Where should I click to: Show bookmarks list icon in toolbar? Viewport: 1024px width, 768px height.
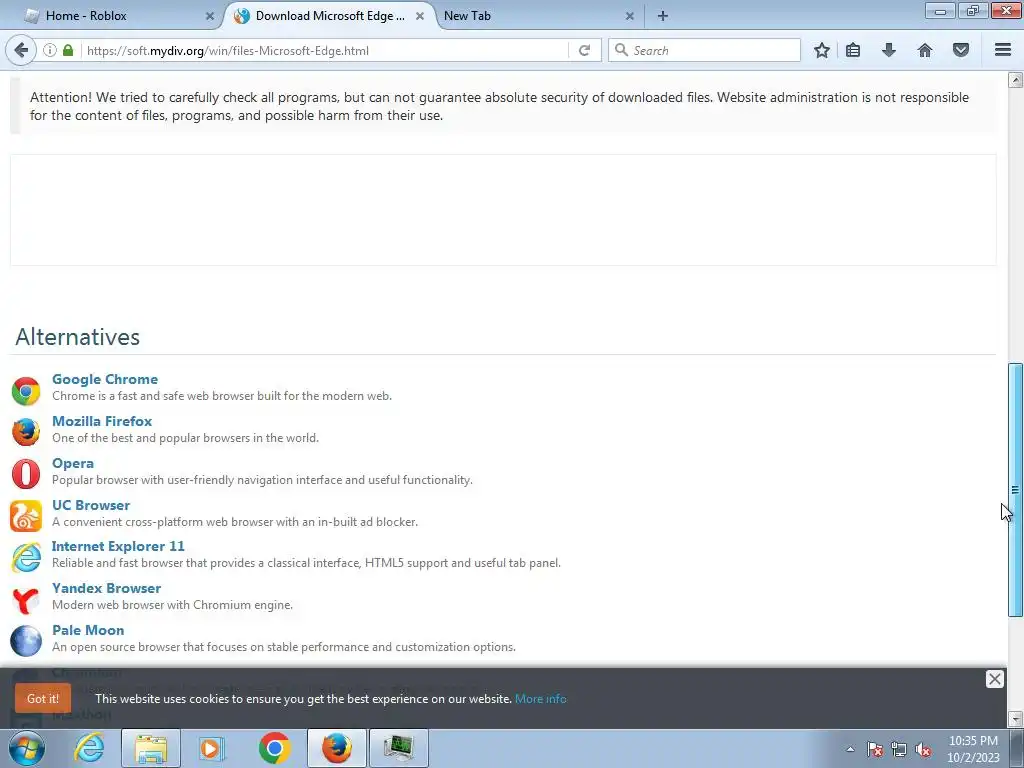[x=853, y=50]
